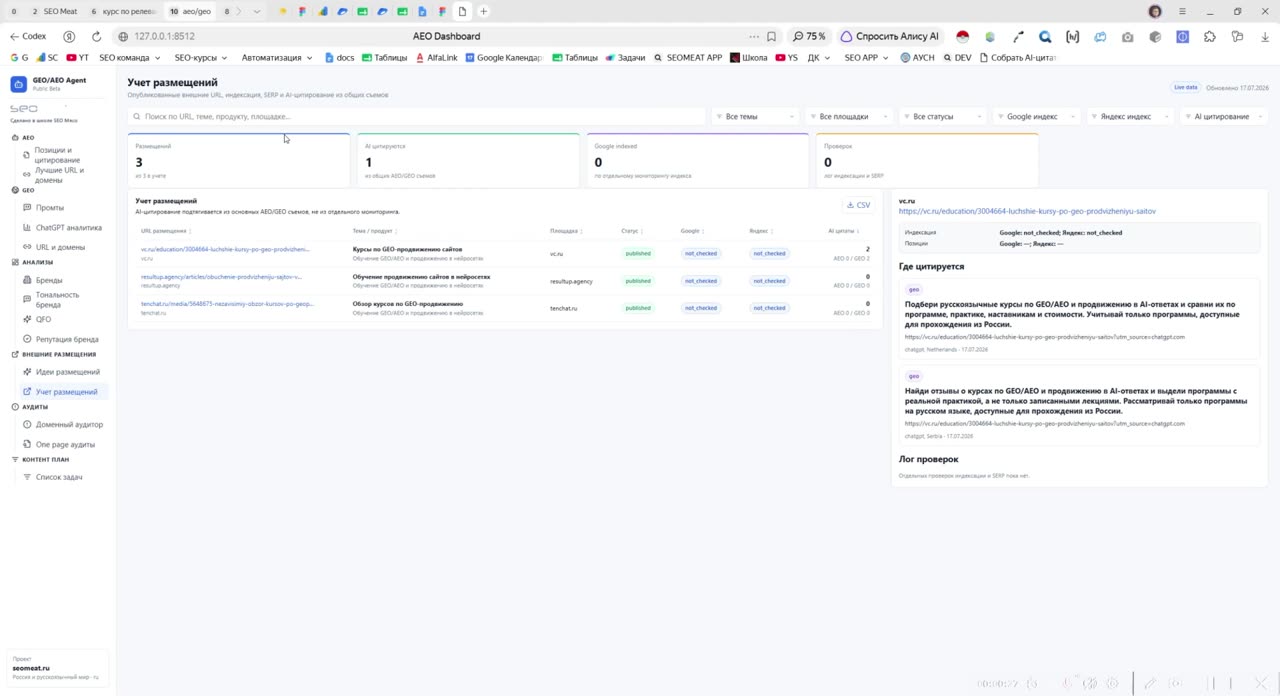The height and width of the screenshot is (696, 1280).
Task: Click the page zoom 75% indicator
Action: 810,36
